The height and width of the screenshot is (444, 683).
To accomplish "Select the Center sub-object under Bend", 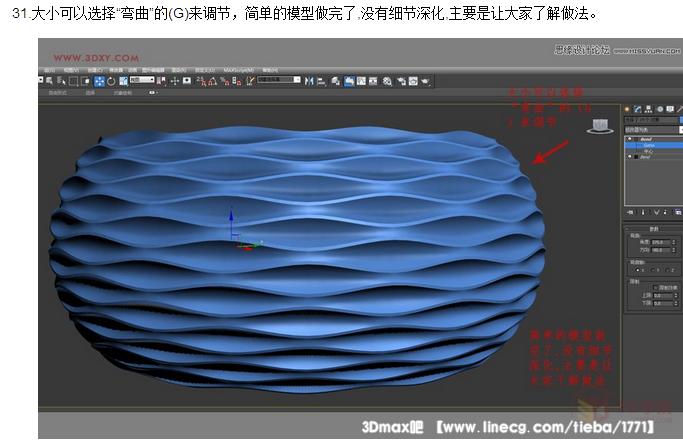I will (648, 151).
